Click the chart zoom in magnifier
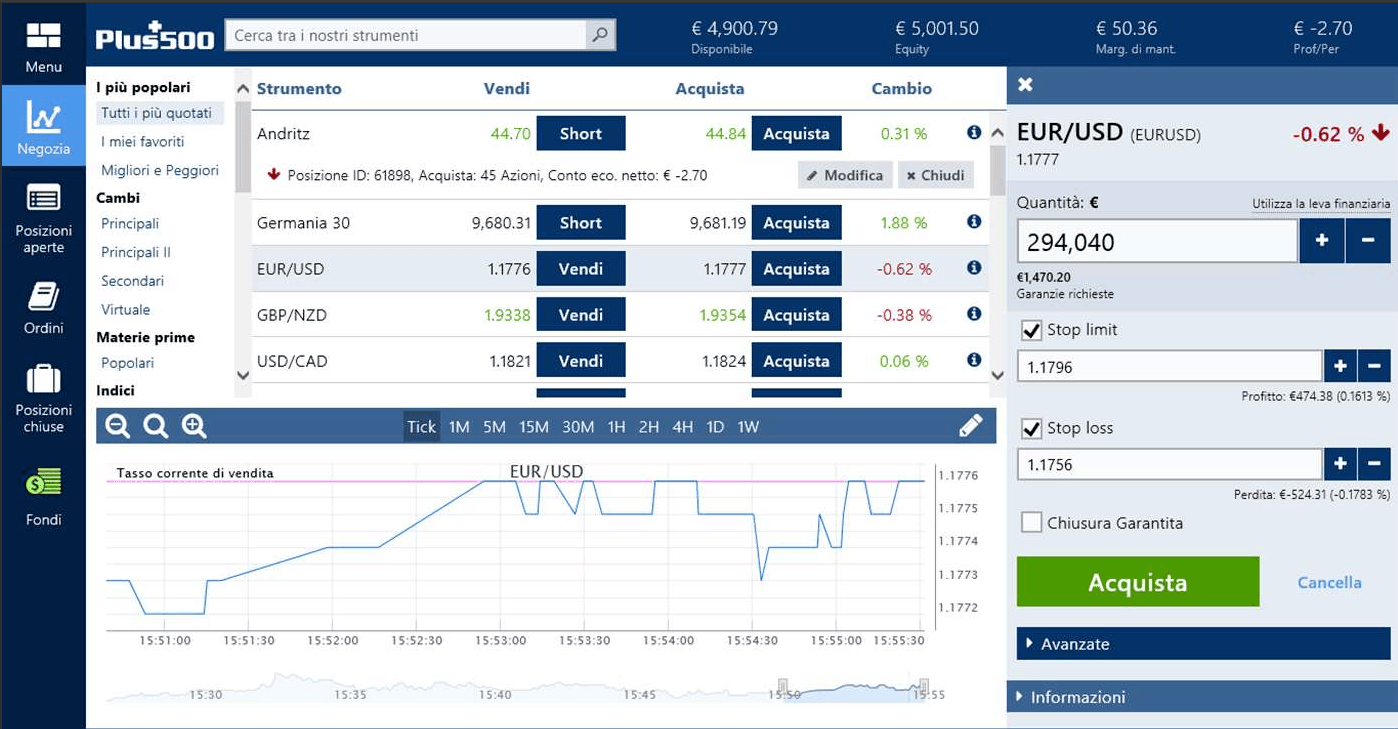Image resolution: width=1398 pixels, height=729 pixels. [x=194, y=427]
